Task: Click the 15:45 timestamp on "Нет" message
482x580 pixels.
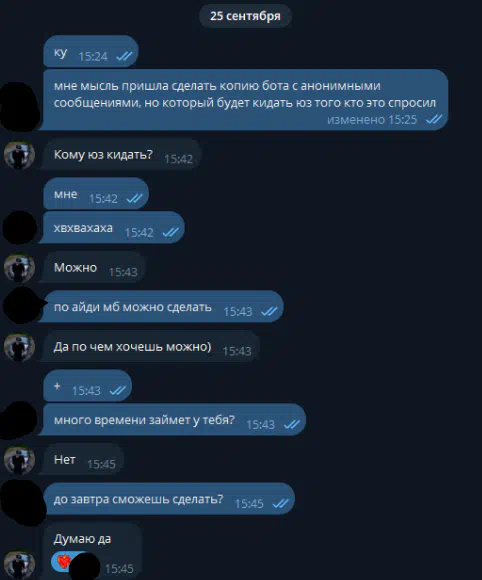Action: point(101,464)
